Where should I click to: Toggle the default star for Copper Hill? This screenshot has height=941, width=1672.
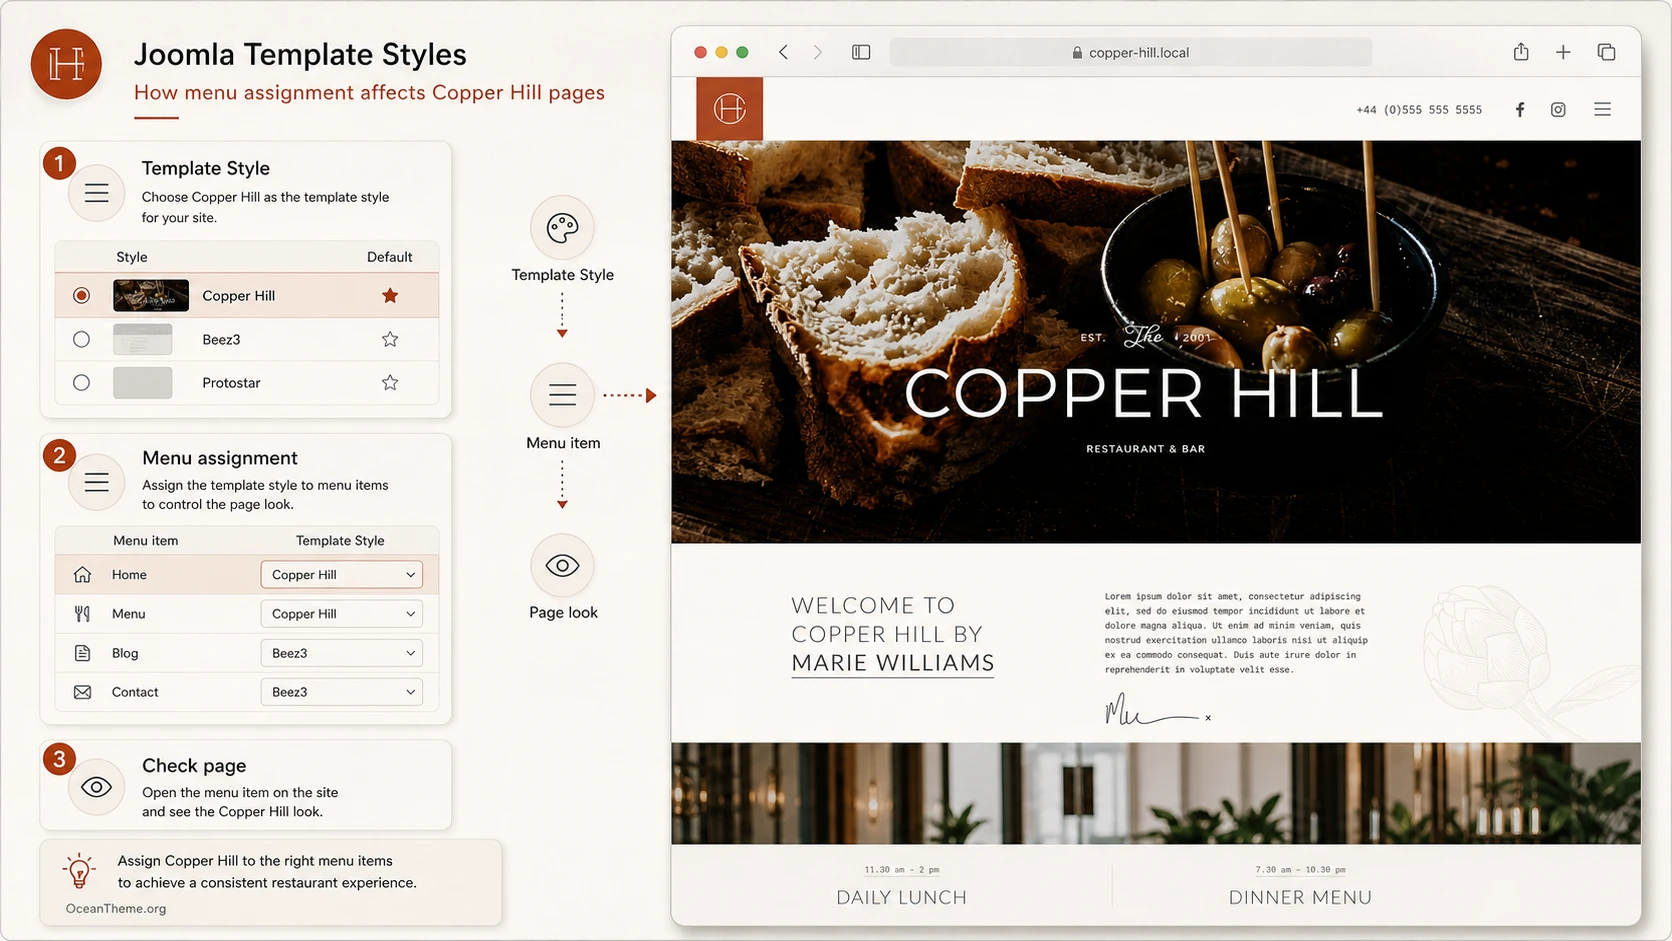(x=390, y=296)
